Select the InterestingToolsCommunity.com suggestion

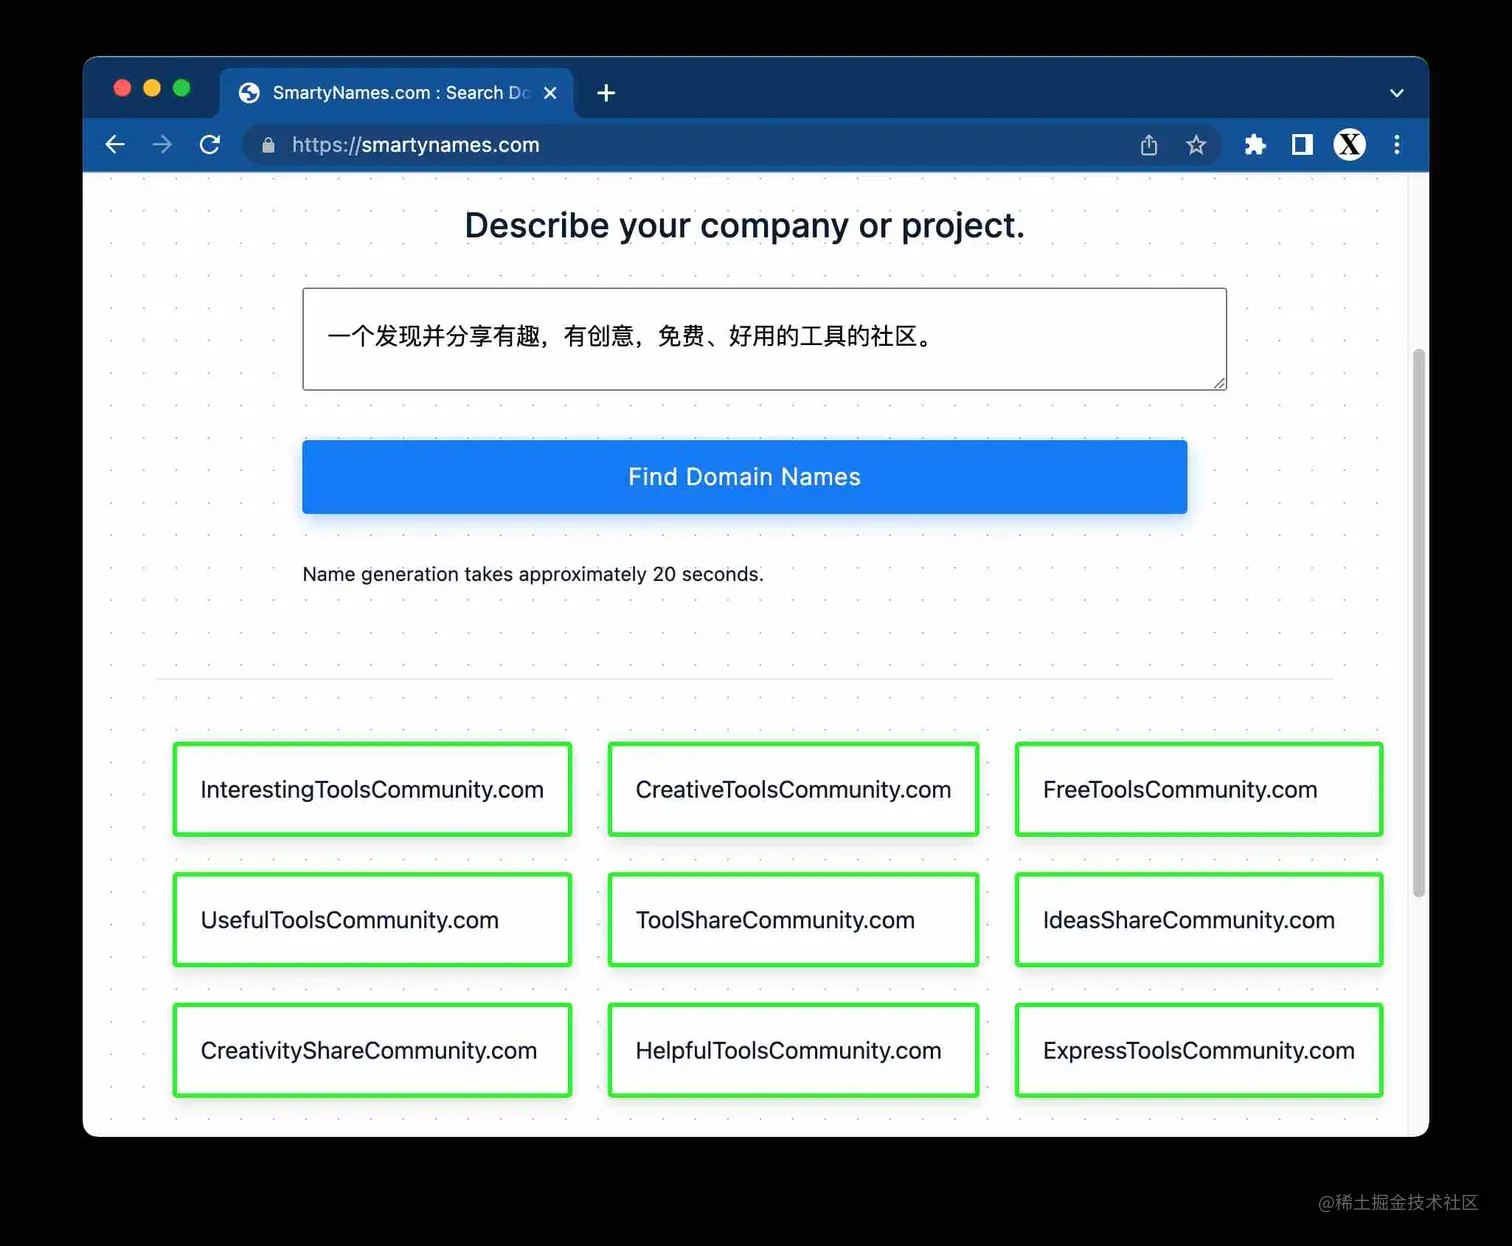[372, 789]
